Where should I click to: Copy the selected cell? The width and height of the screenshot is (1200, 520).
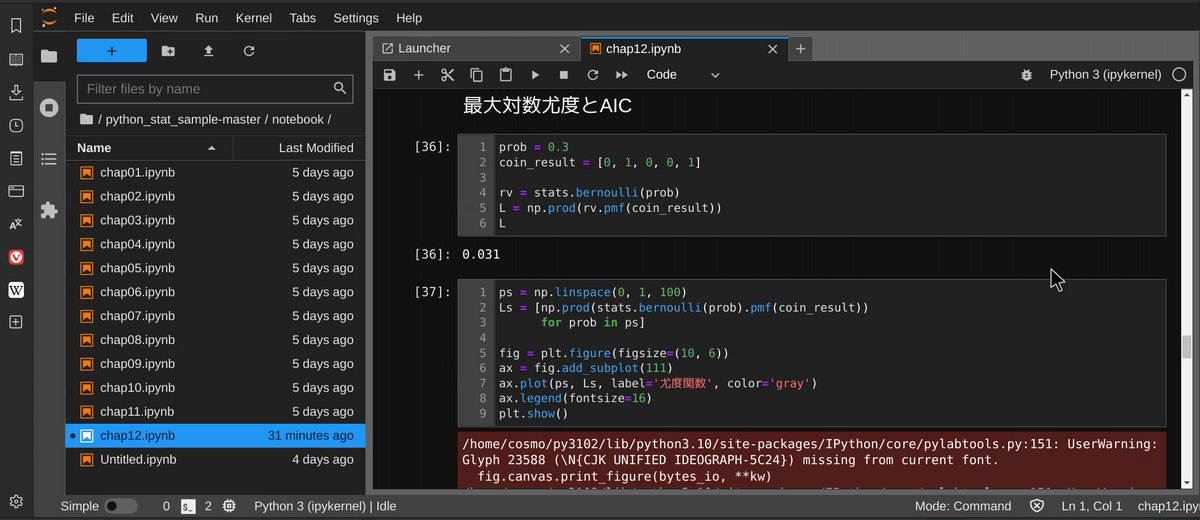tap(477, 75)
